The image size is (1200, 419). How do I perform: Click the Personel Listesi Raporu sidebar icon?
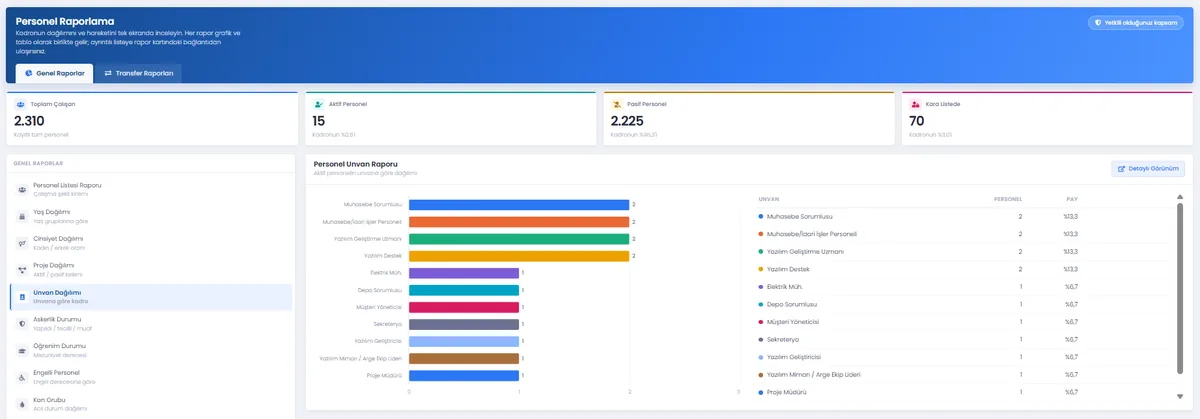[x=22, y=189]
